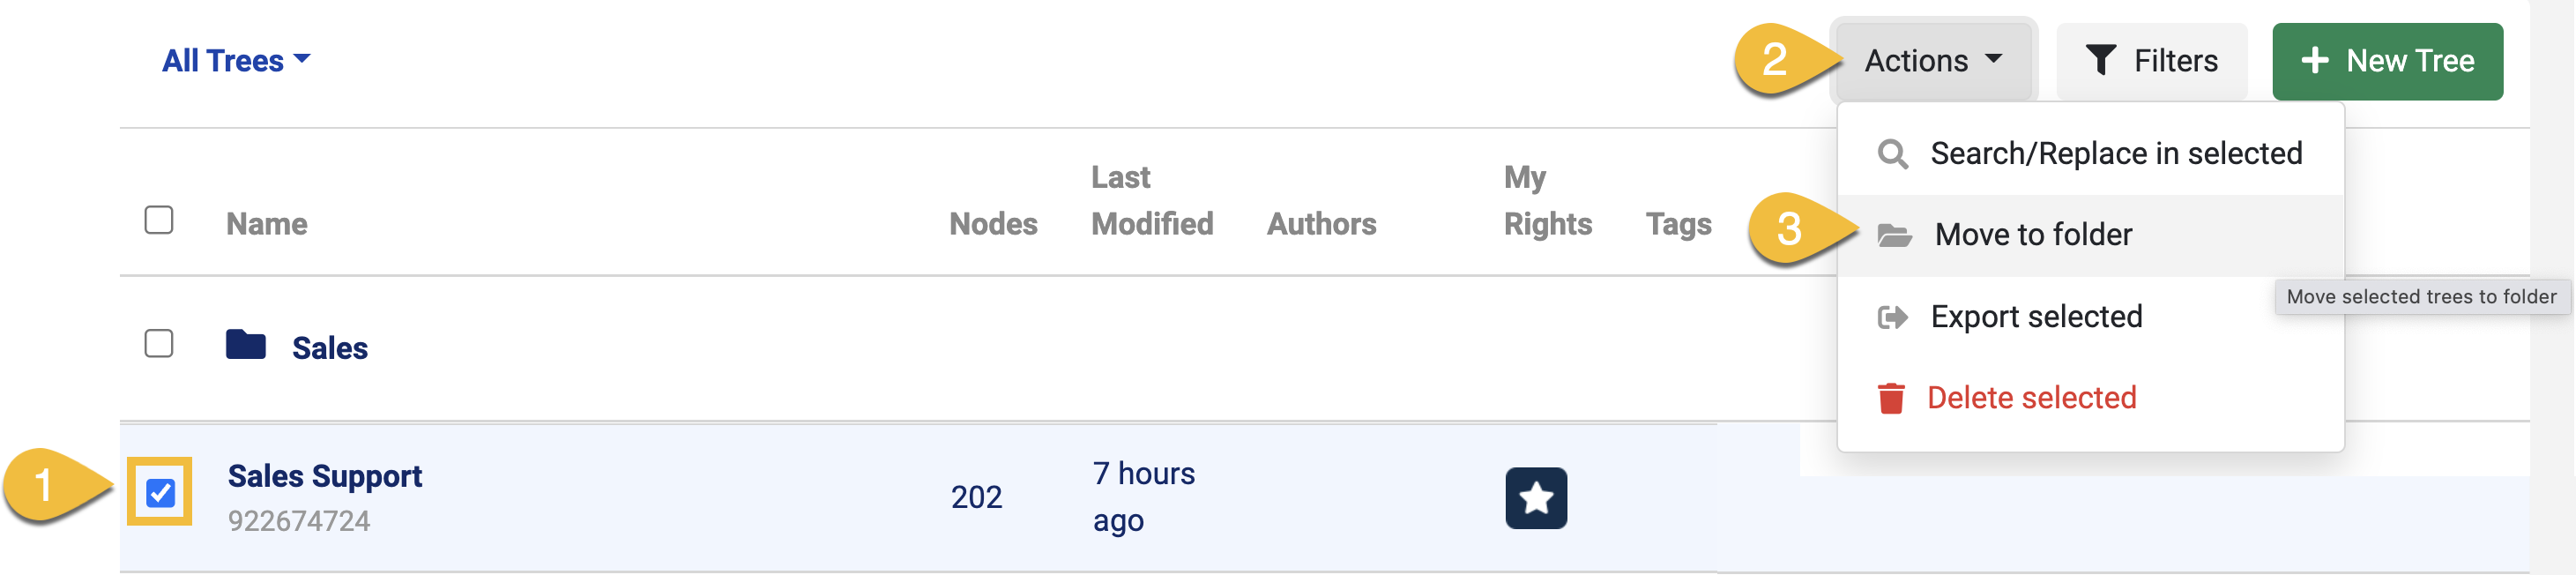
Task: Click the funnel icon on the Filters button
Action: 2100,60
